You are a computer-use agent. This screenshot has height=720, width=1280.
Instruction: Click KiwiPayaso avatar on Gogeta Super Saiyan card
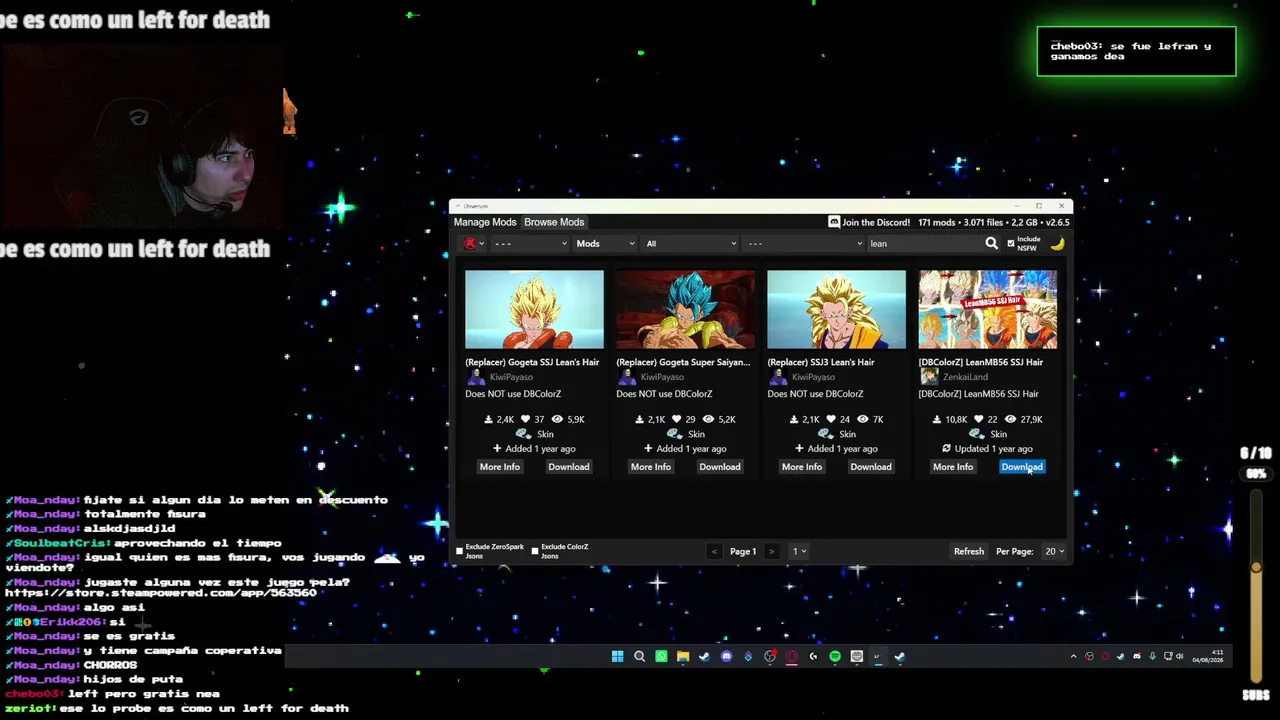627,377
